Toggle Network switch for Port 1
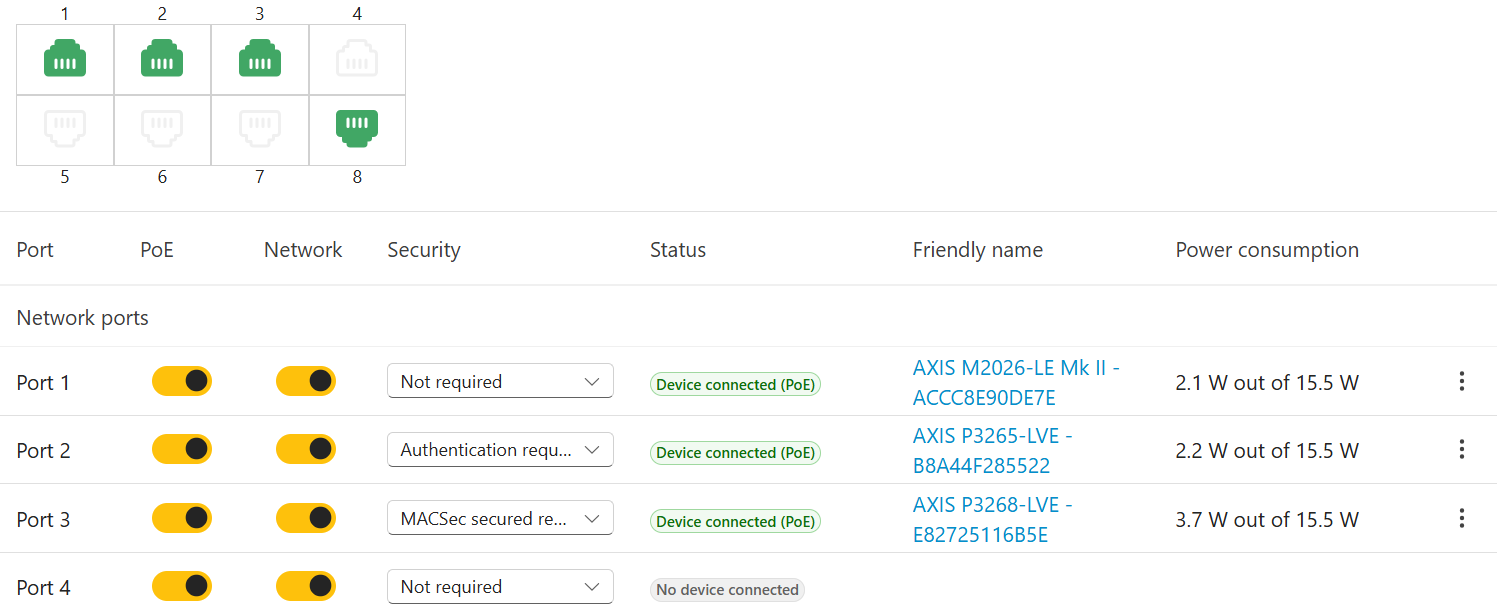 [x=306, y=381]
